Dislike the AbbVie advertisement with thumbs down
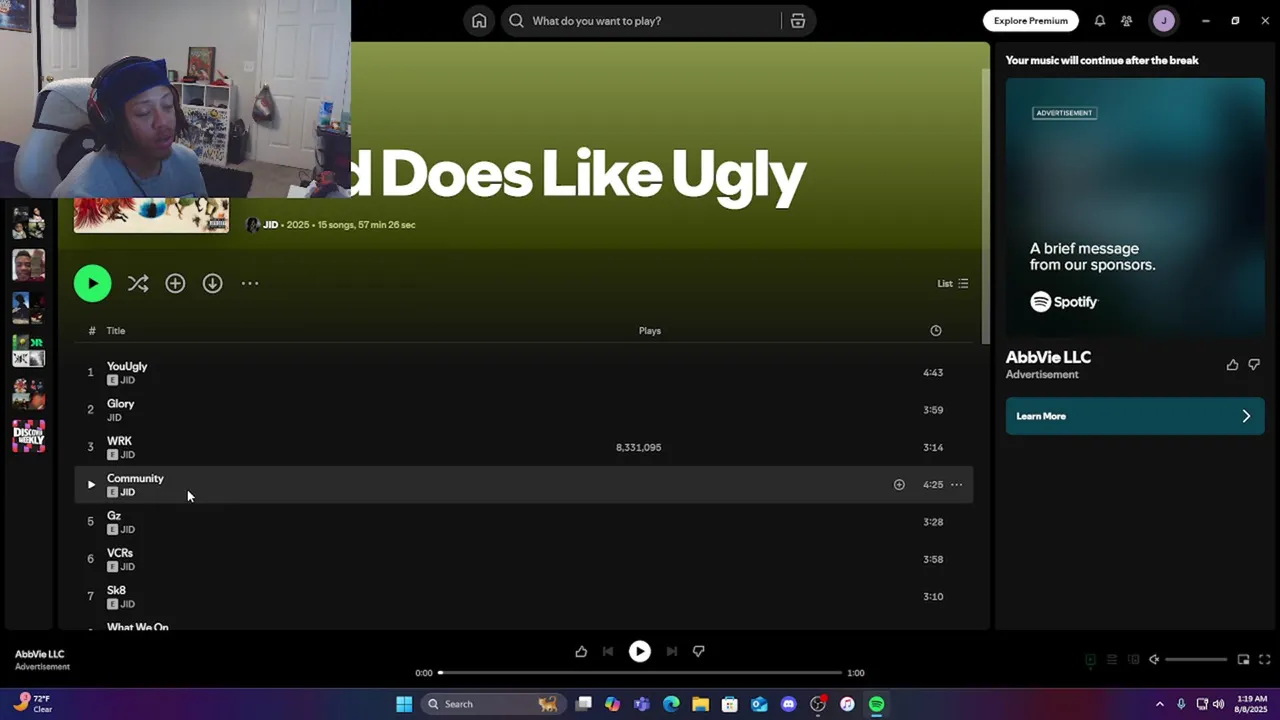1280x720 pixels. point(1254,365)
